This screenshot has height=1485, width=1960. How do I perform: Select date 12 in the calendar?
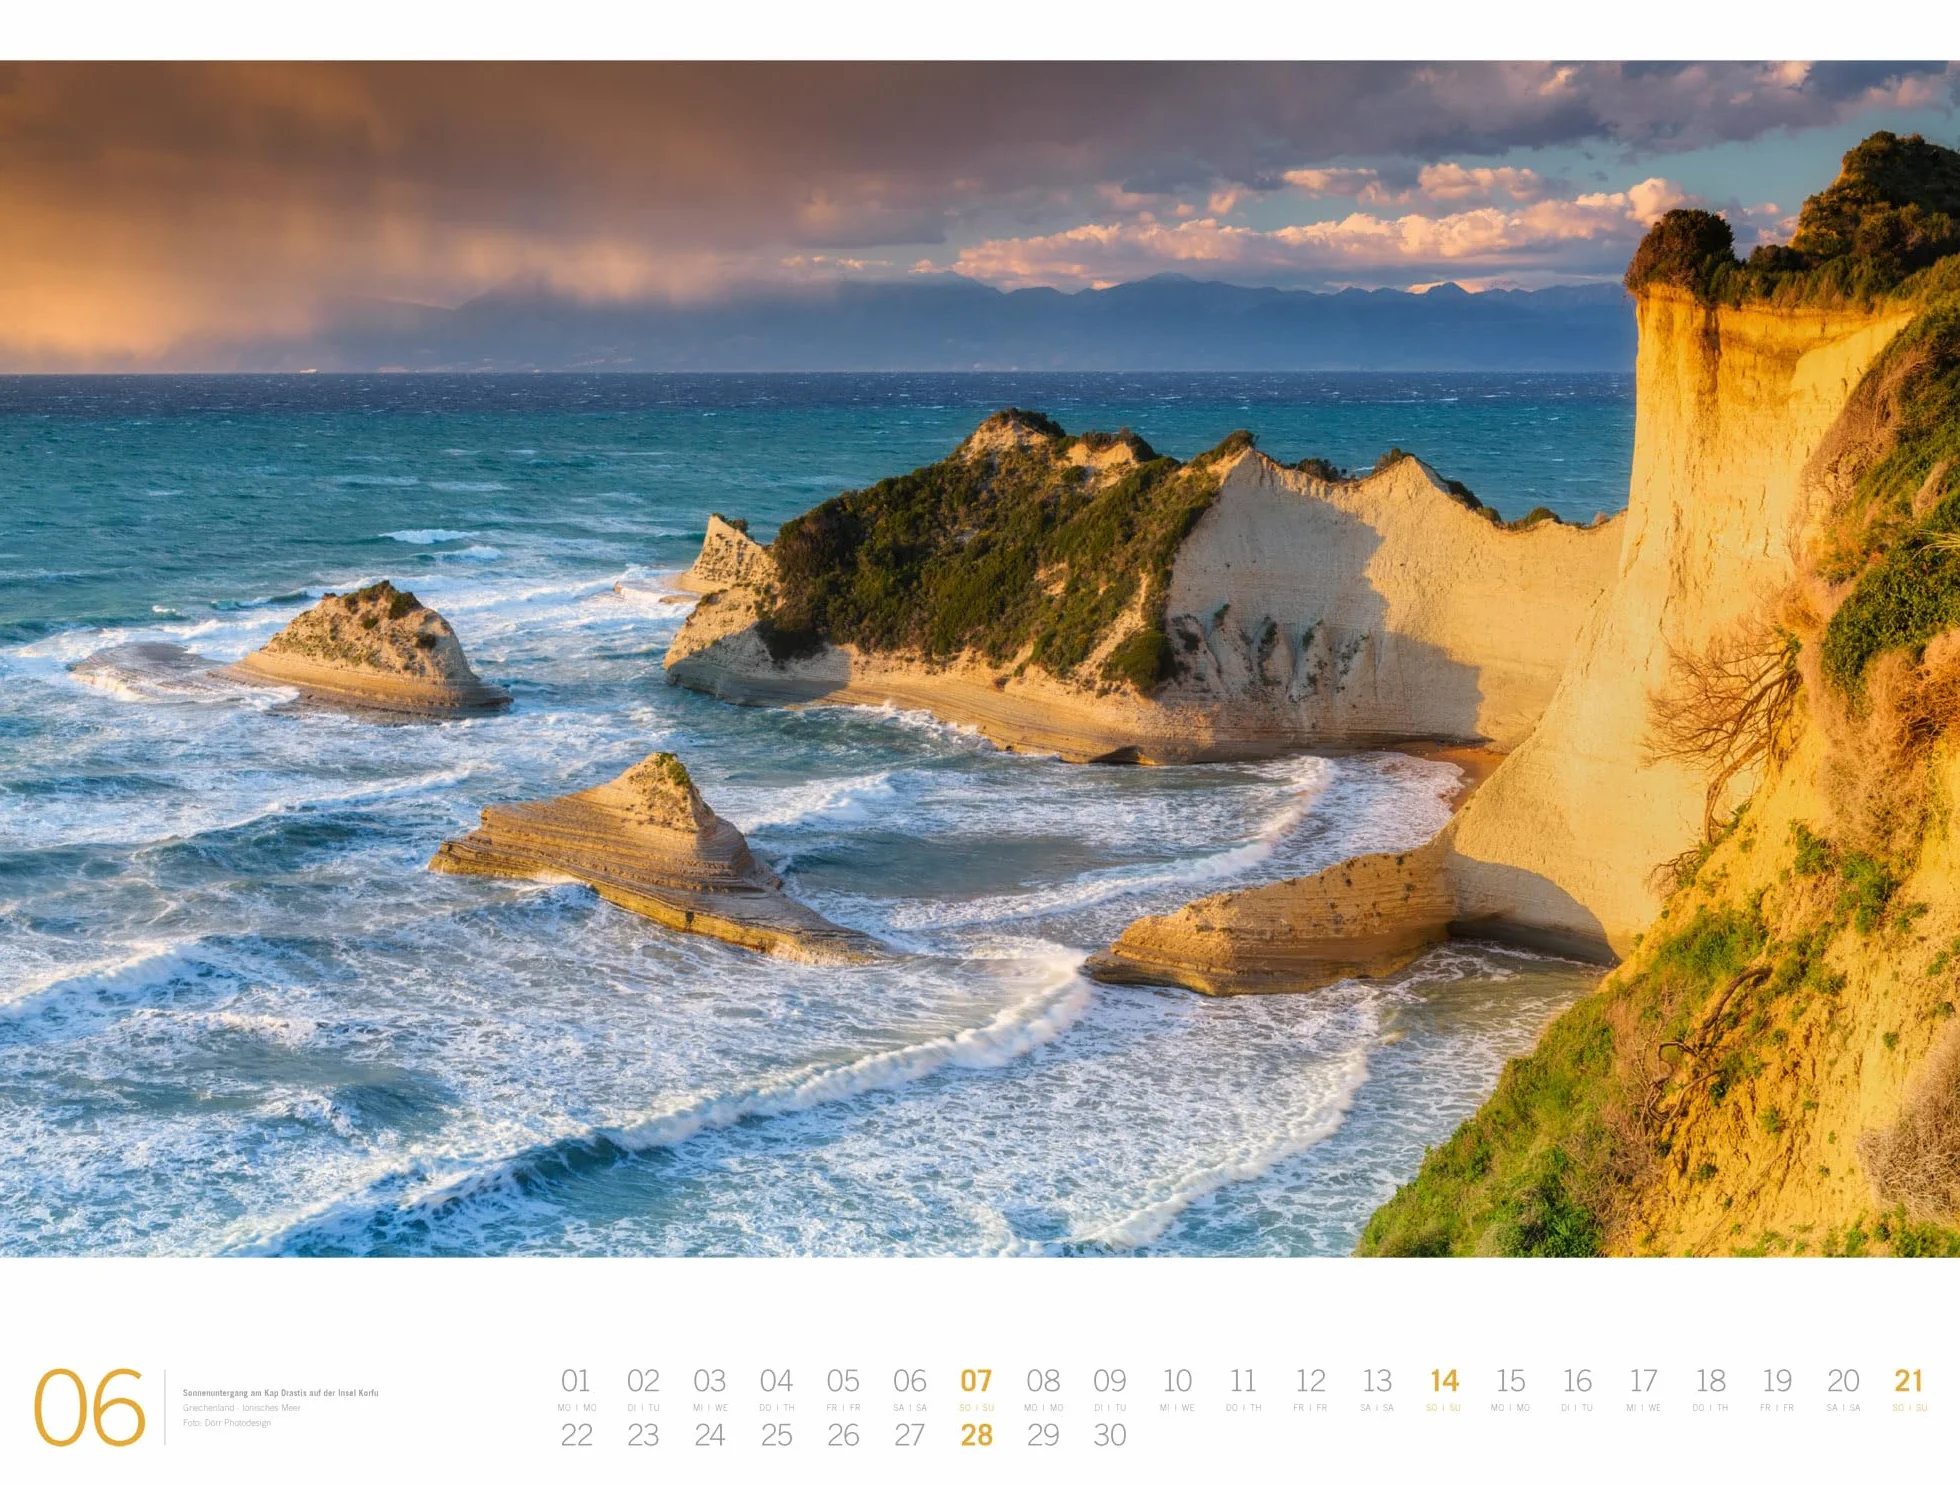click(x=1310, y=1381)
